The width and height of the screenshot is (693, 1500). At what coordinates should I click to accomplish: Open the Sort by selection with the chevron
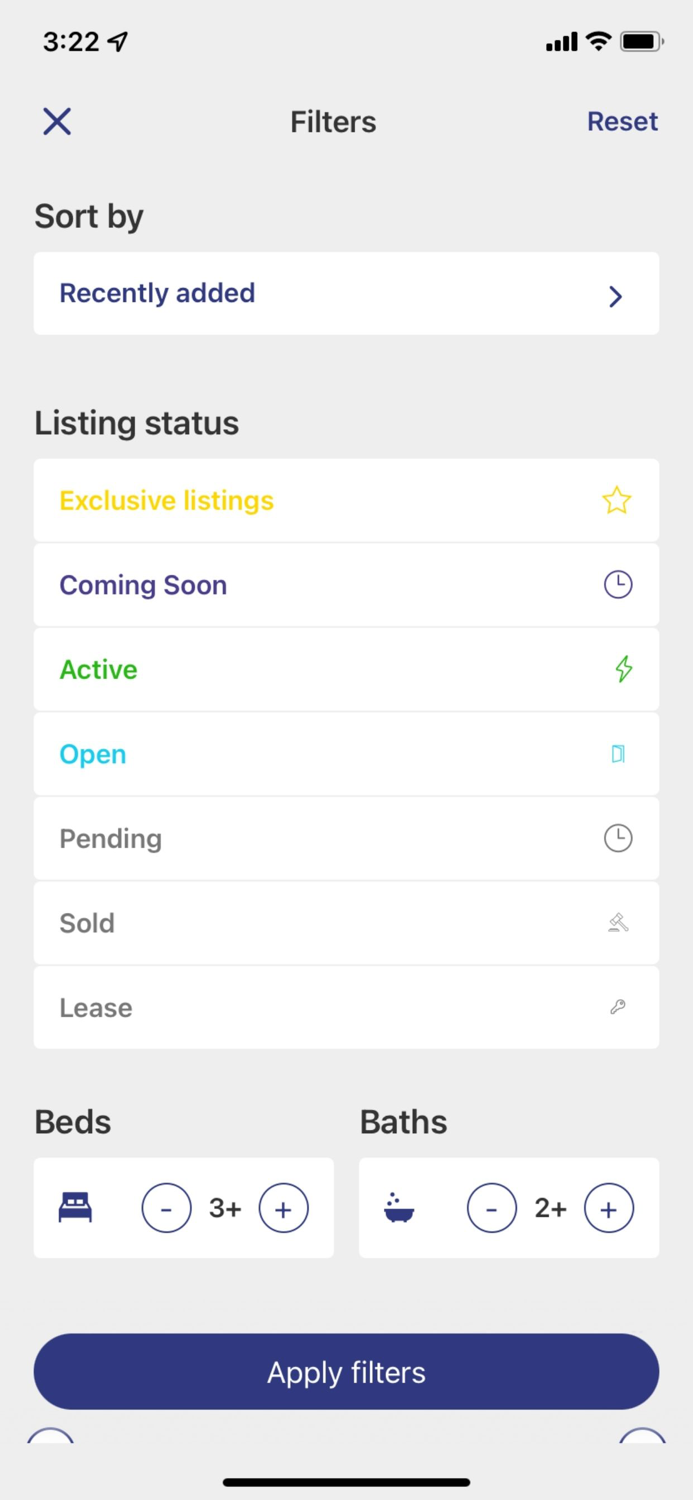[615, 296]
